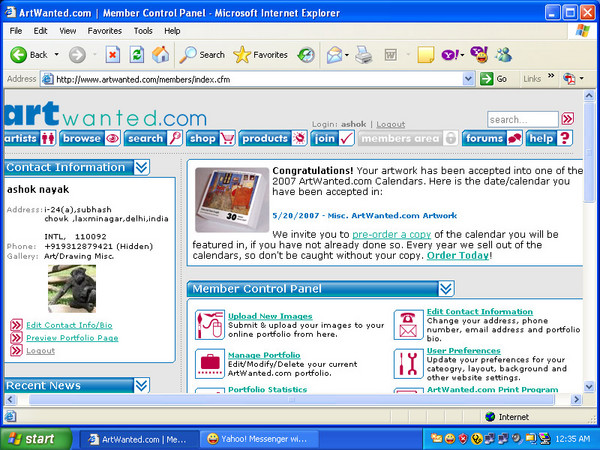Click the Edit Contact Information telephone icon
600x450 pixels.
click(x=408, y=325)
